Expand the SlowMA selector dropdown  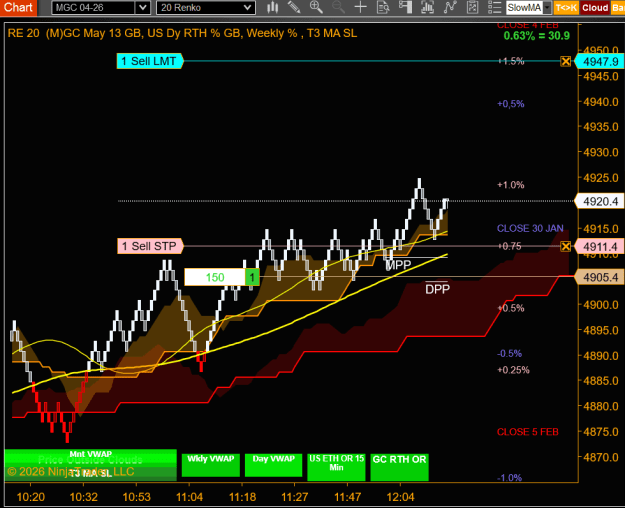point(547,8)
